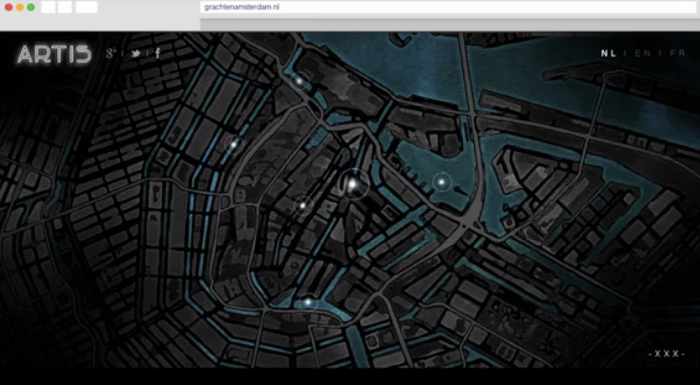Click the -XXX- link at bottom right
The height and width of the screenshot is (385, 700).
click(x=667, y=354)
